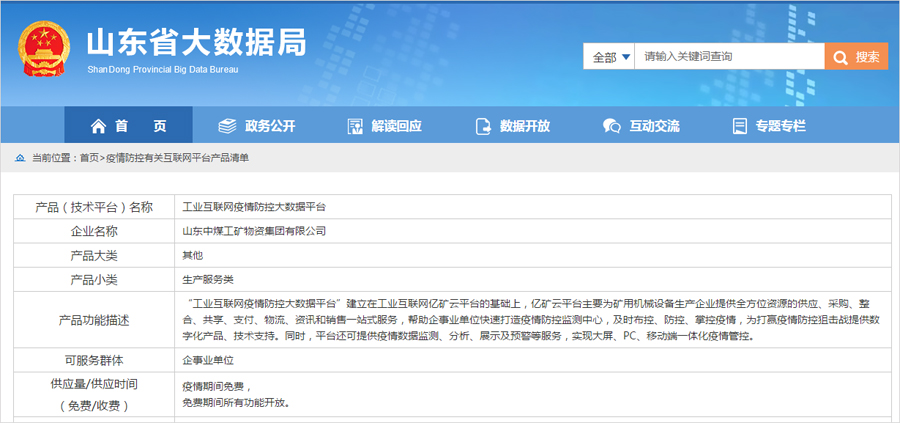The width and height of the screenshot is (900, 423).
Task: Focus the keyword search input field
Action: tap(730, 57)
